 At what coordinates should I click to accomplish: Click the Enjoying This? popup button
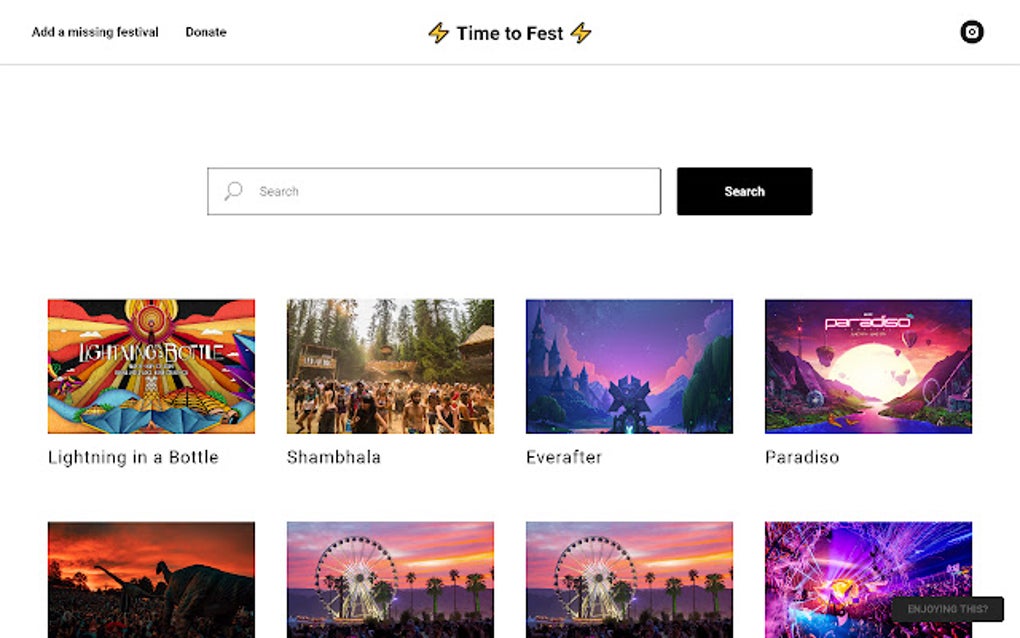click(947, 609)
